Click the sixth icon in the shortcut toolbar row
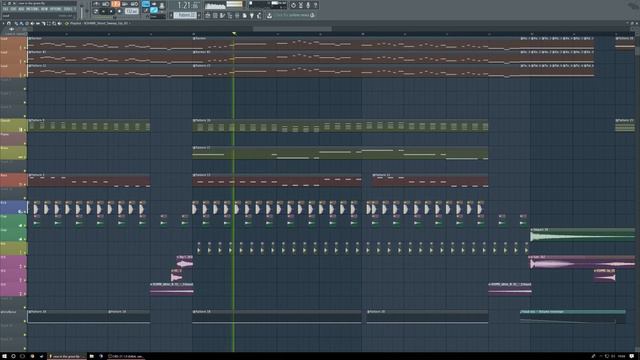The height and width of the screenshot is (360, 640). tap(244, 16)
